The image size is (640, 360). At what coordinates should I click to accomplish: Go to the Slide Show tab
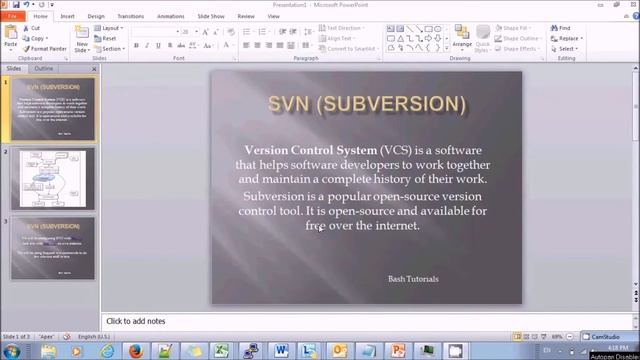click(211, 16)
